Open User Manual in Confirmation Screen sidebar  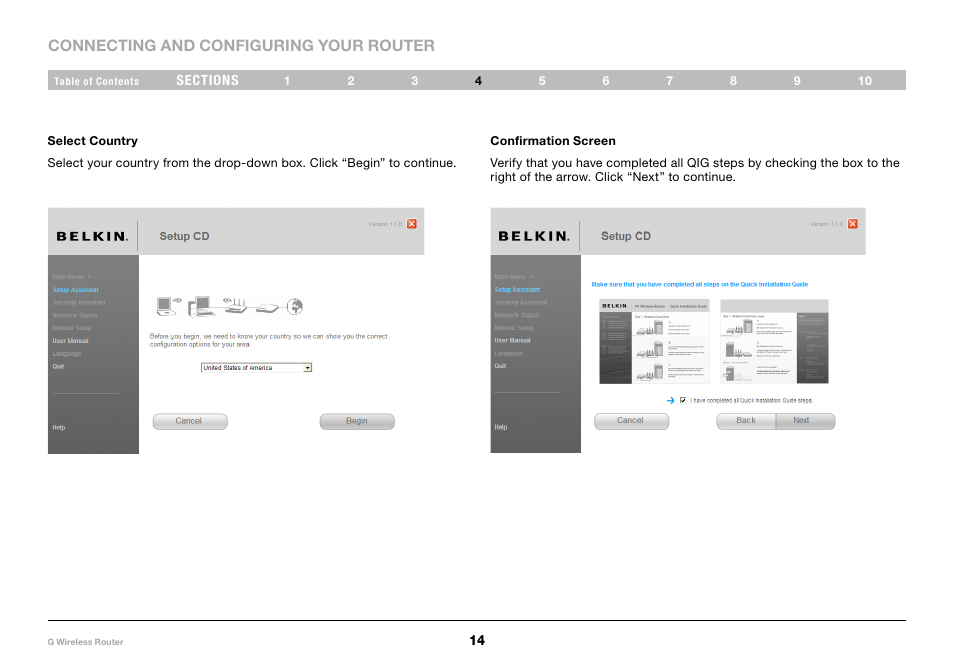tap(512, 341)
